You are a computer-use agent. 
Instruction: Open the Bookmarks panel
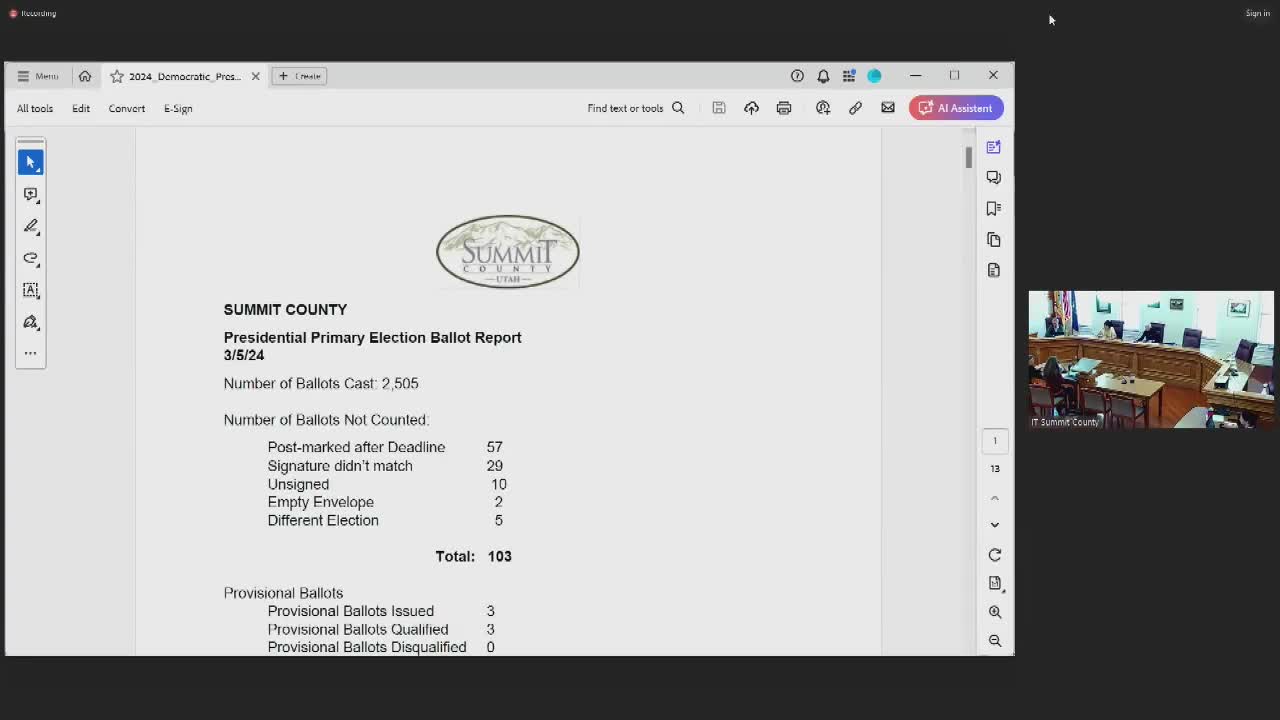993,208
